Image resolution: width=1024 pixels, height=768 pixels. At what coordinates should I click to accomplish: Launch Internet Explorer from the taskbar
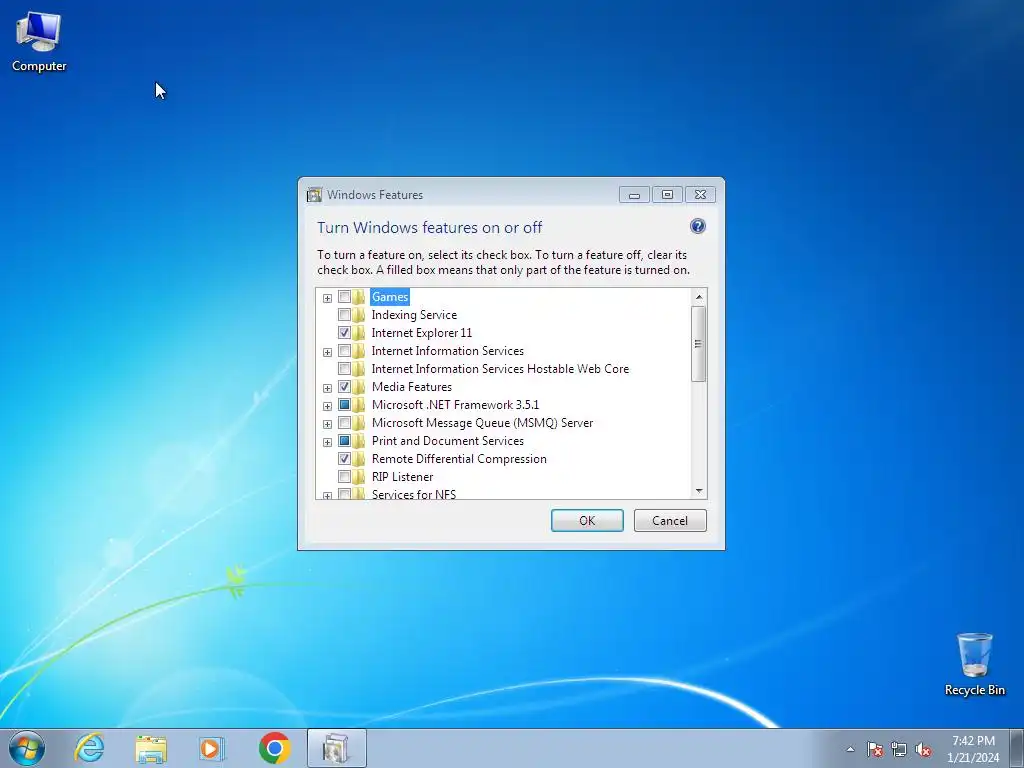coord(89,748)
